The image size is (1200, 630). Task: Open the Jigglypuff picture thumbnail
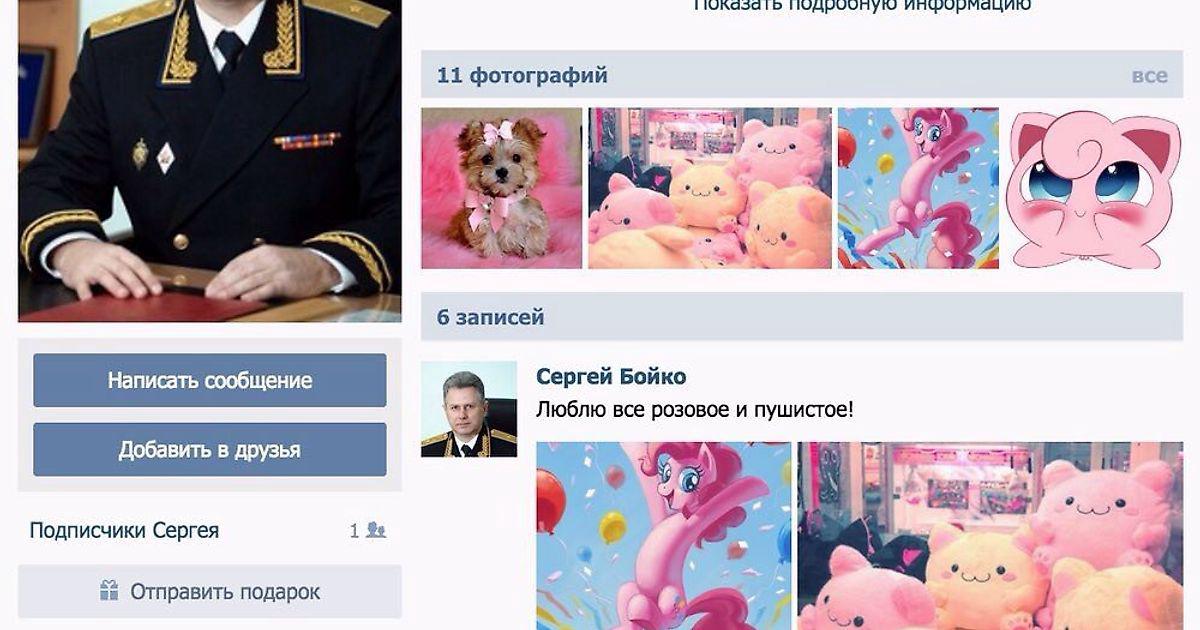[x=1094, y=188]
